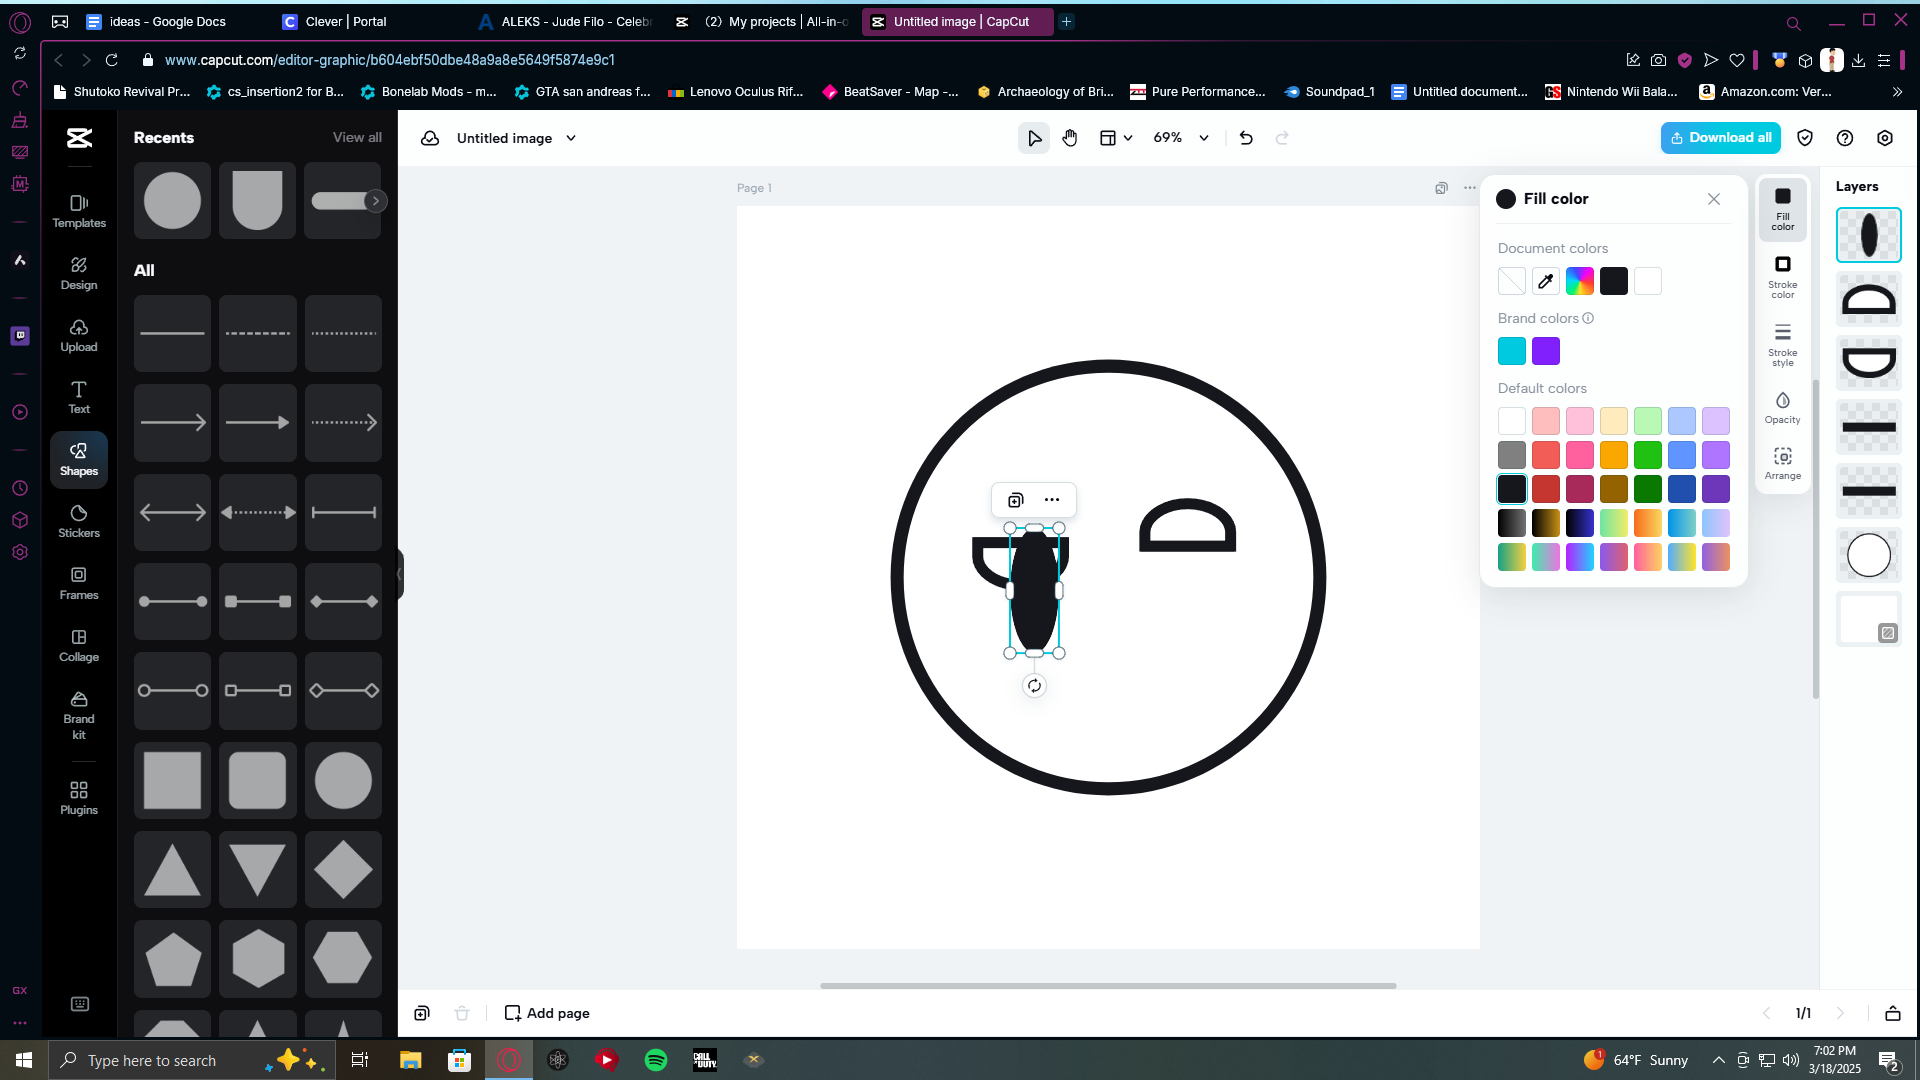Screen dimensions: 1920x1080
Task: Pick the purple brand color swatch
Action: pyautogui.click(x=1546, y=351)
